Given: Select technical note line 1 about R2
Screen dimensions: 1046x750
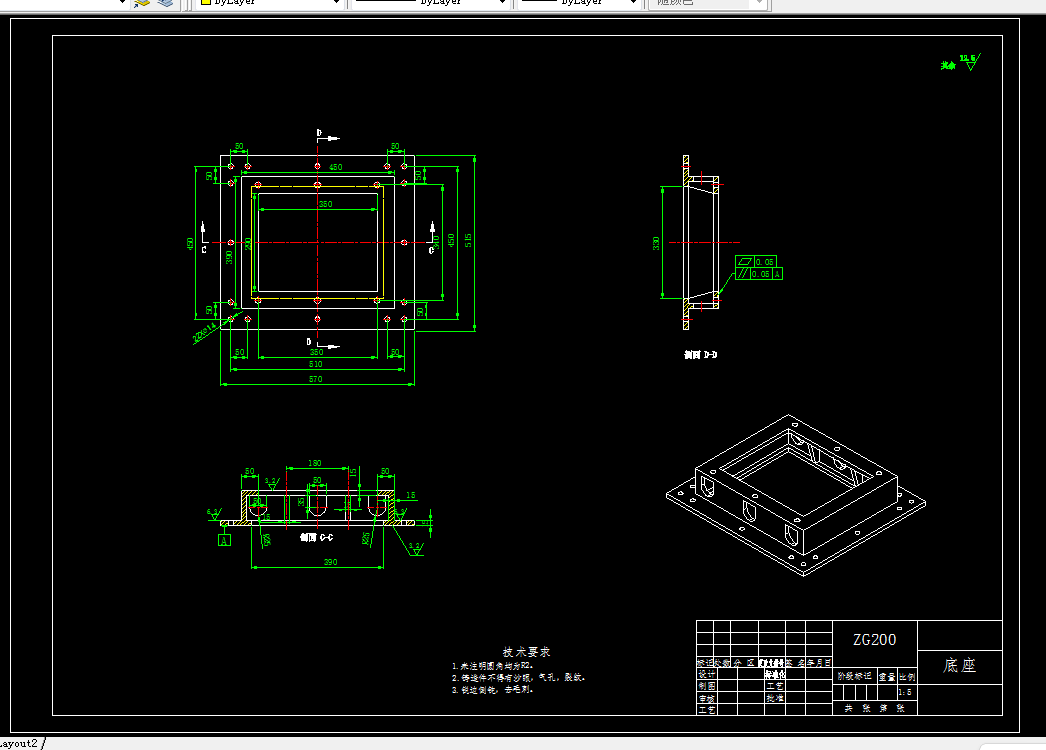Looking at the screenshot, I should pyautogui.click(x=493, y=666).
